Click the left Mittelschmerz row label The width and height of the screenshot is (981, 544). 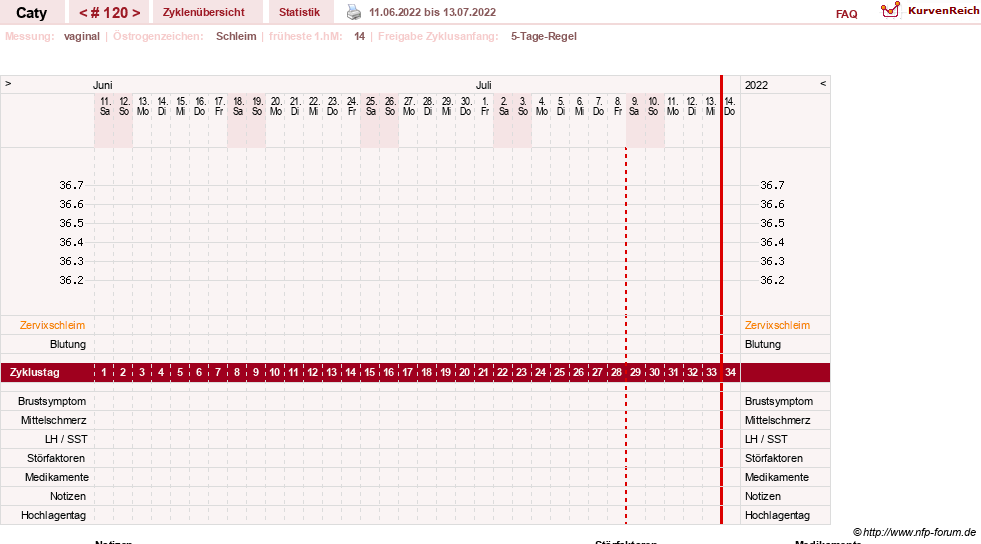pos(53,420)
